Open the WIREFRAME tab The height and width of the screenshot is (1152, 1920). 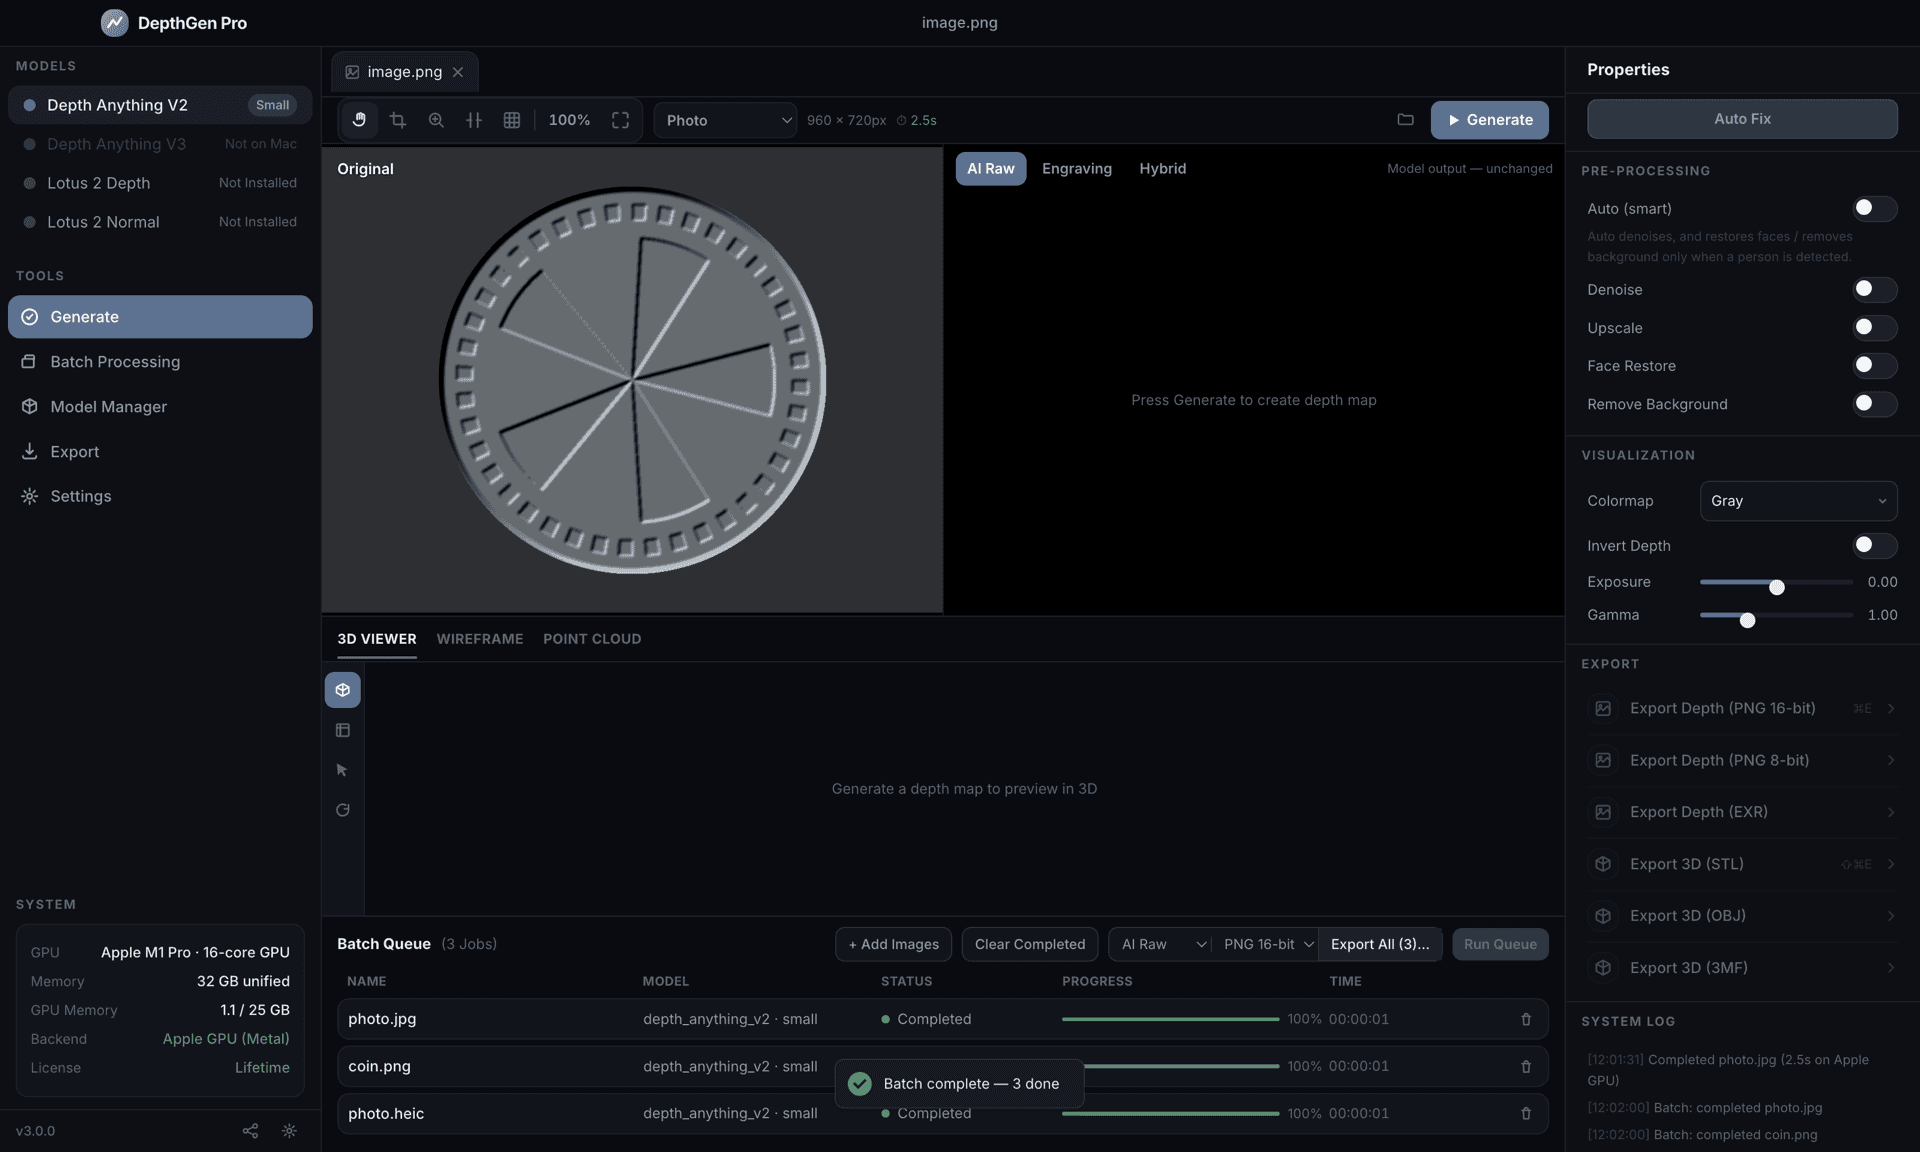(479, 639)
